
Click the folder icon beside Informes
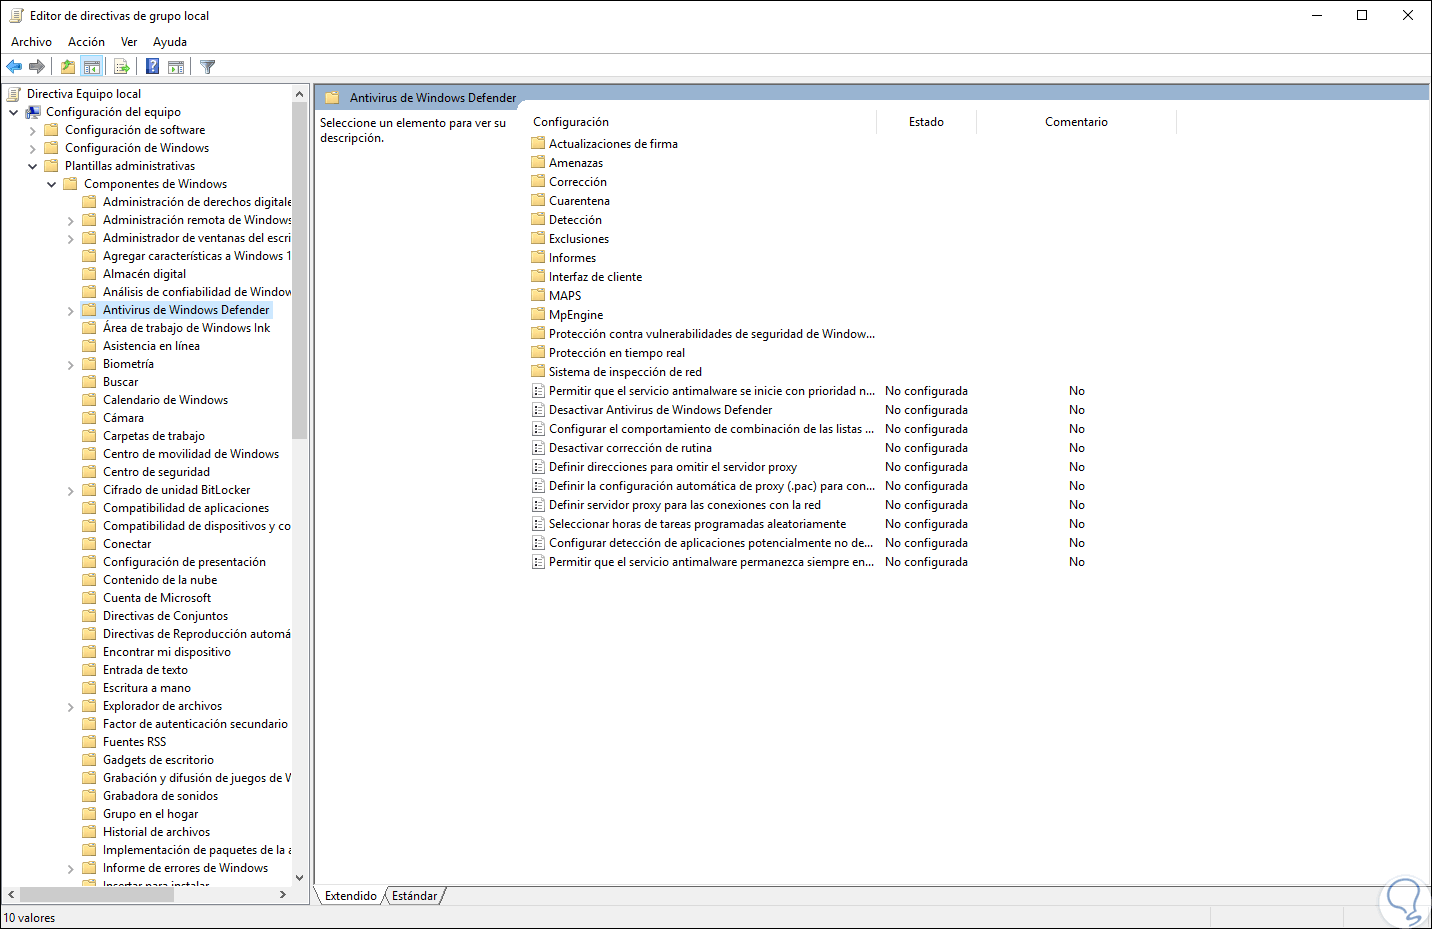click(x=538, y=258)
